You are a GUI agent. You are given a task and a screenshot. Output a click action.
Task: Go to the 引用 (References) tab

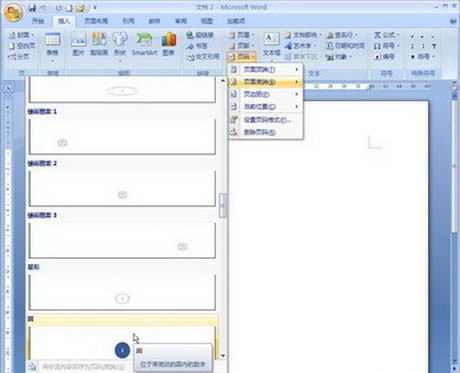tap(128, 21)
